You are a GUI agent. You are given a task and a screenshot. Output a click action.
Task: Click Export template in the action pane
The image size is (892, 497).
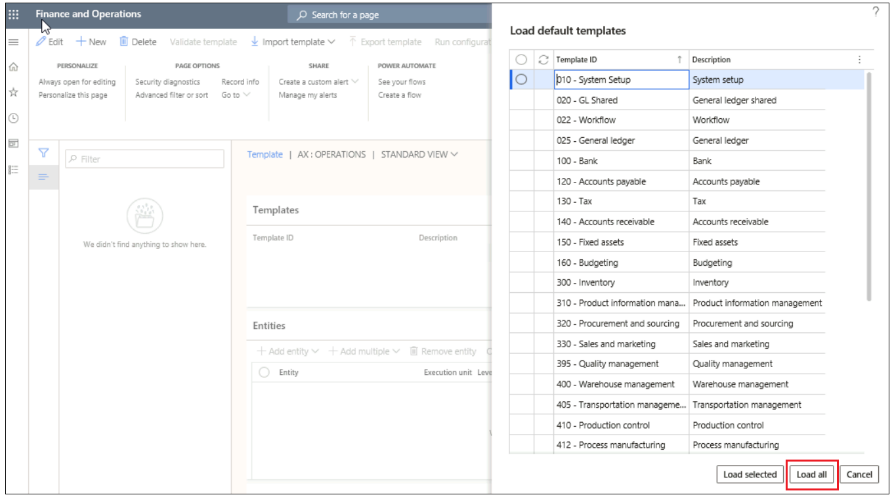coord(385,42)
